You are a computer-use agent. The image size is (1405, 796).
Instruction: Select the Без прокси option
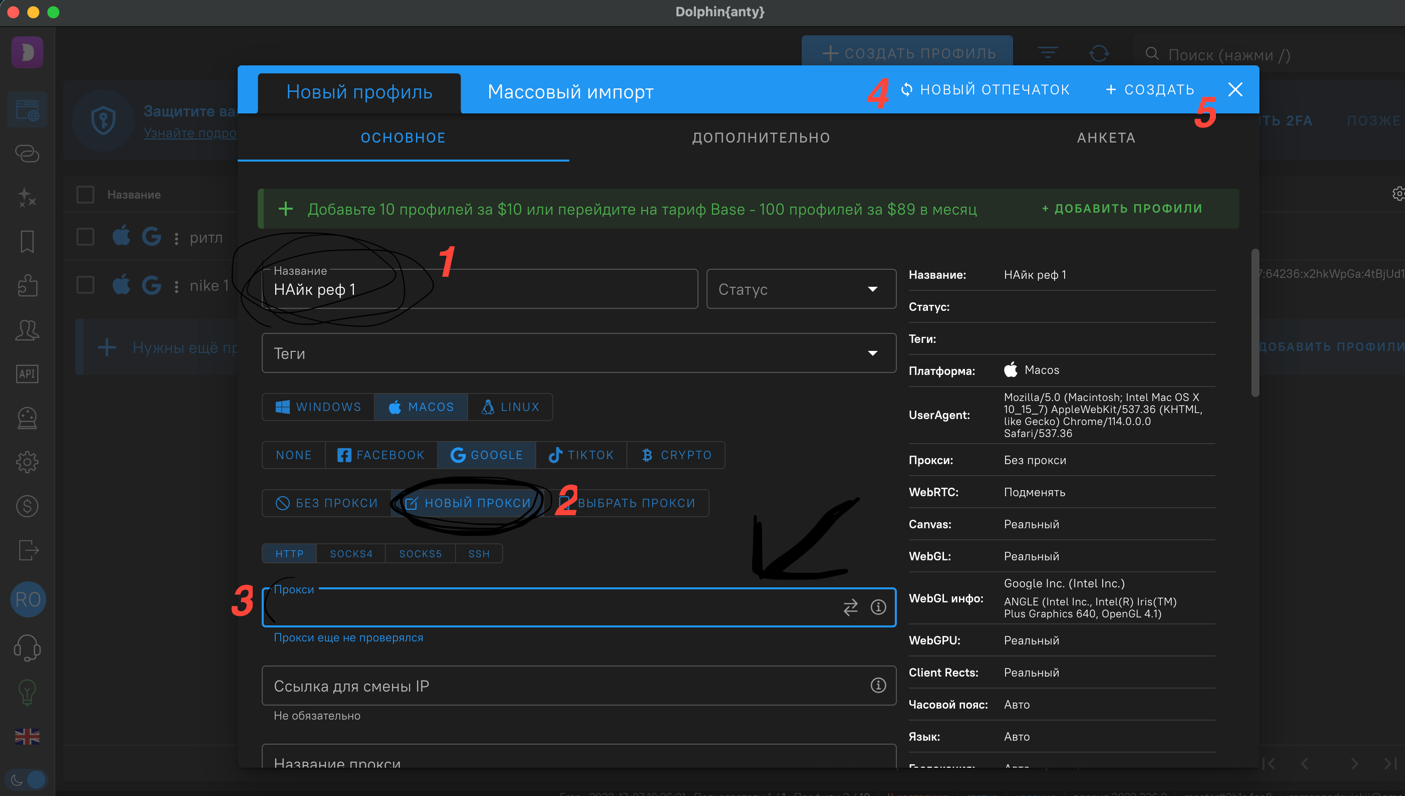[327, 503]
